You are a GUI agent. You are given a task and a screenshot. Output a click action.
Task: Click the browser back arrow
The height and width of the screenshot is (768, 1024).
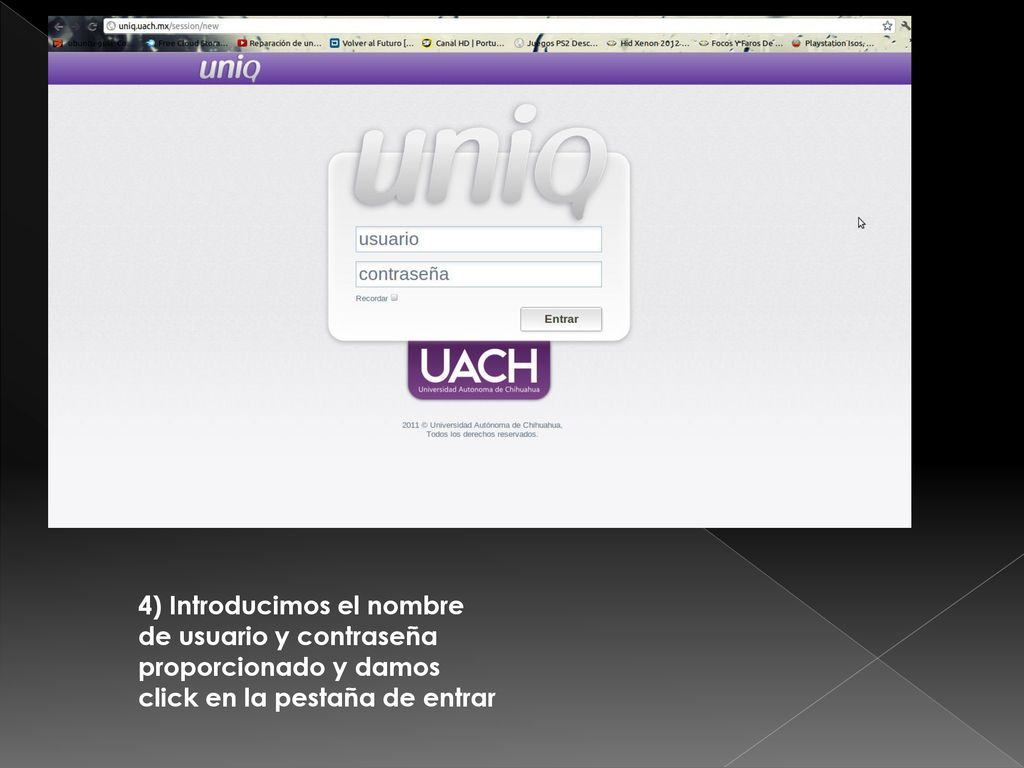(59, 26)
